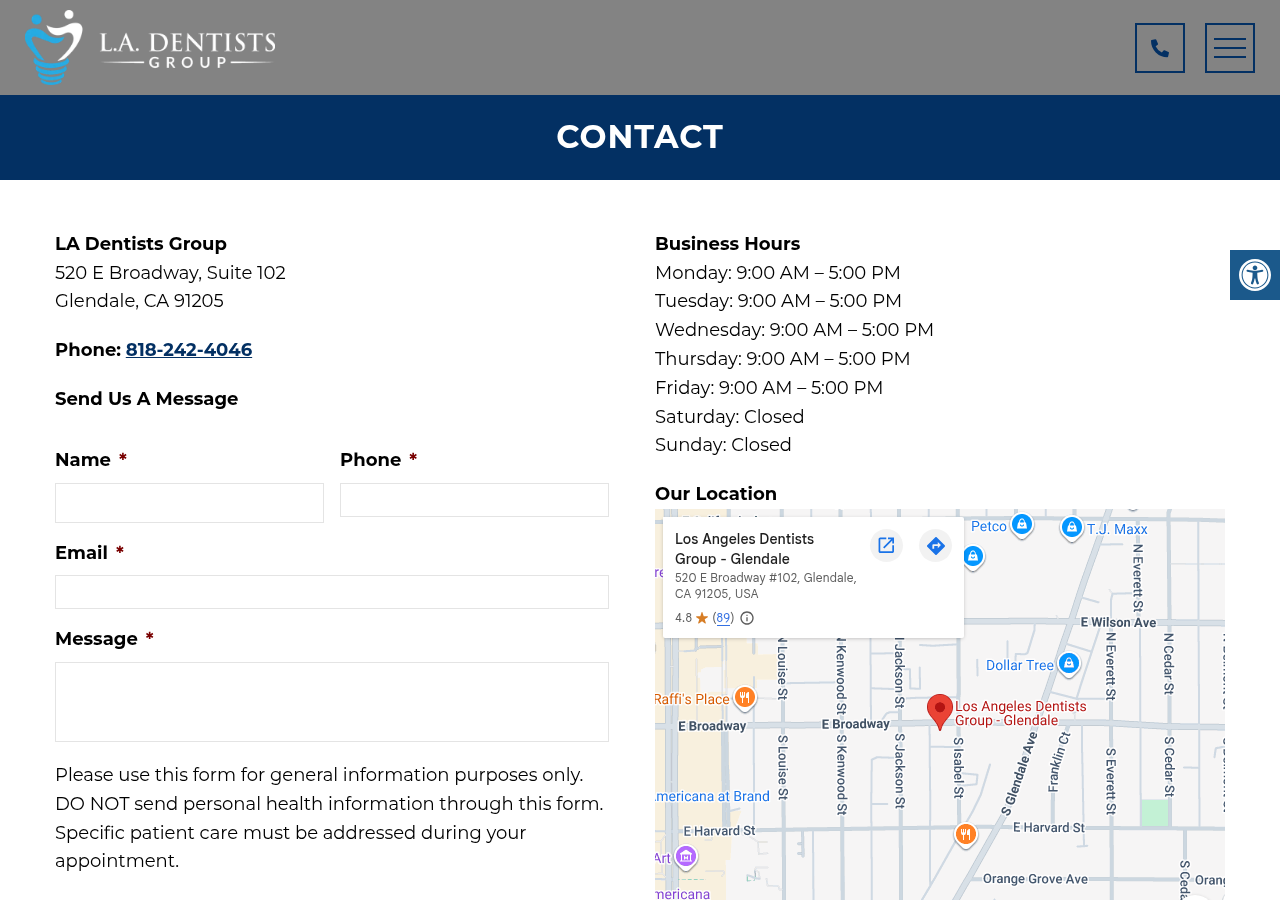
Task: Click the Monday: 9:00 AM – 5:00 PM line
Action: pyautogui.click(x=778, y=273)
